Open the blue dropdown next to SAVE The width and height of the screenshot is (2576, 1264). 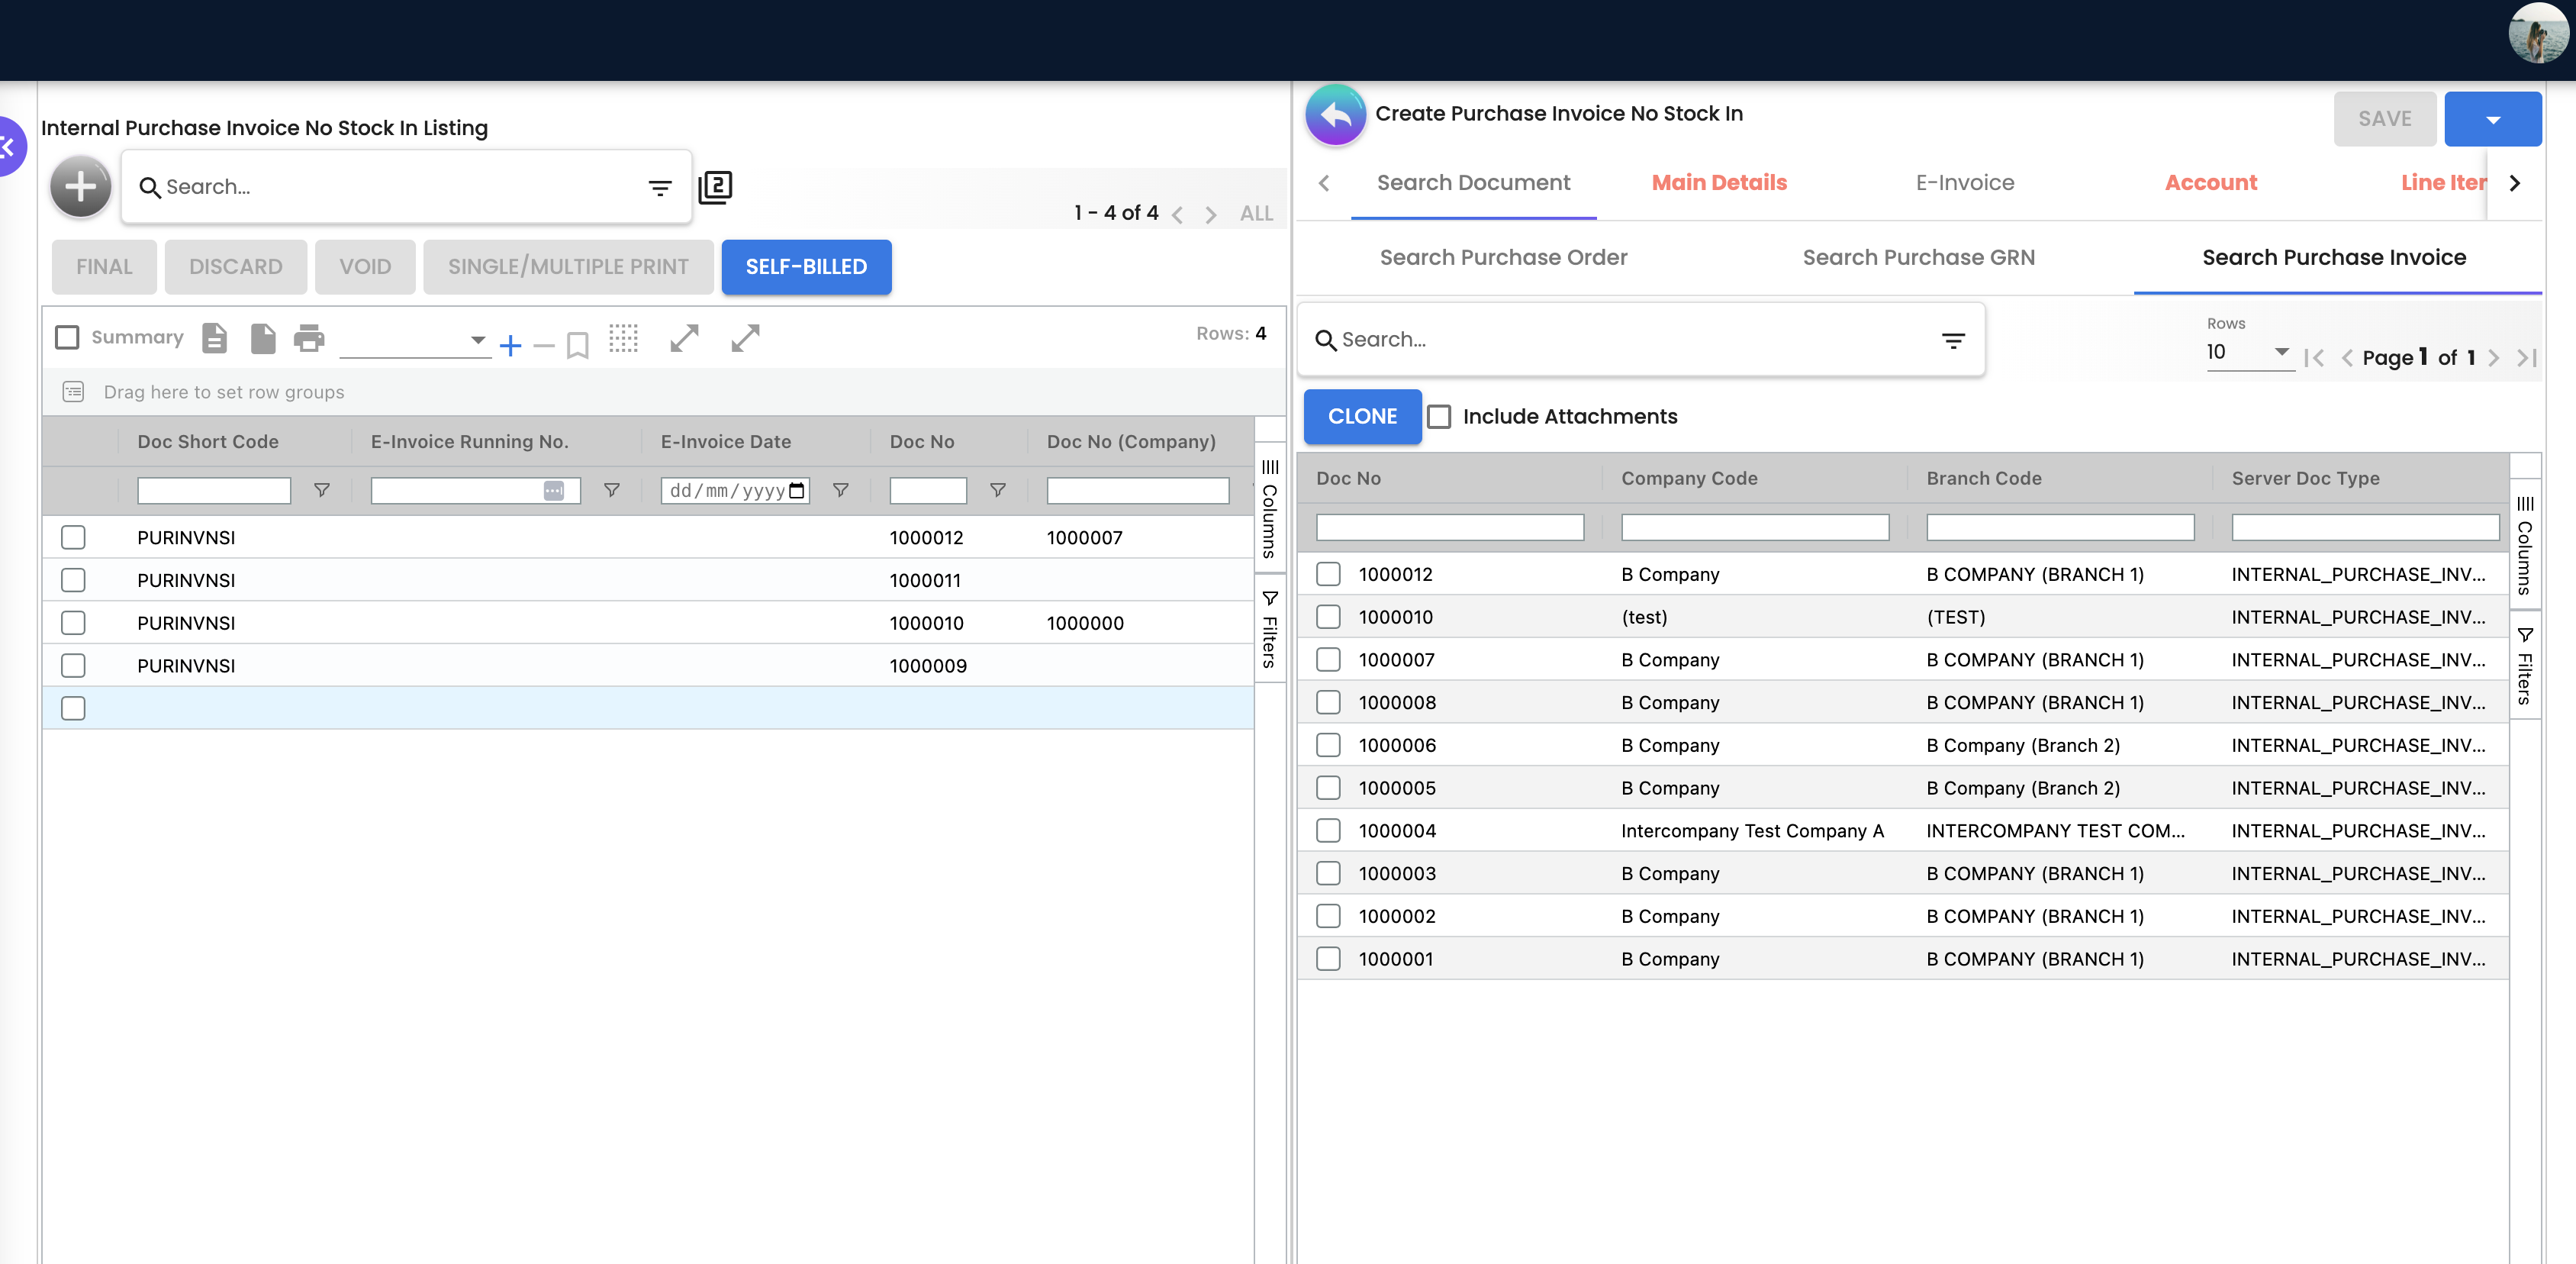[2493, 119]
